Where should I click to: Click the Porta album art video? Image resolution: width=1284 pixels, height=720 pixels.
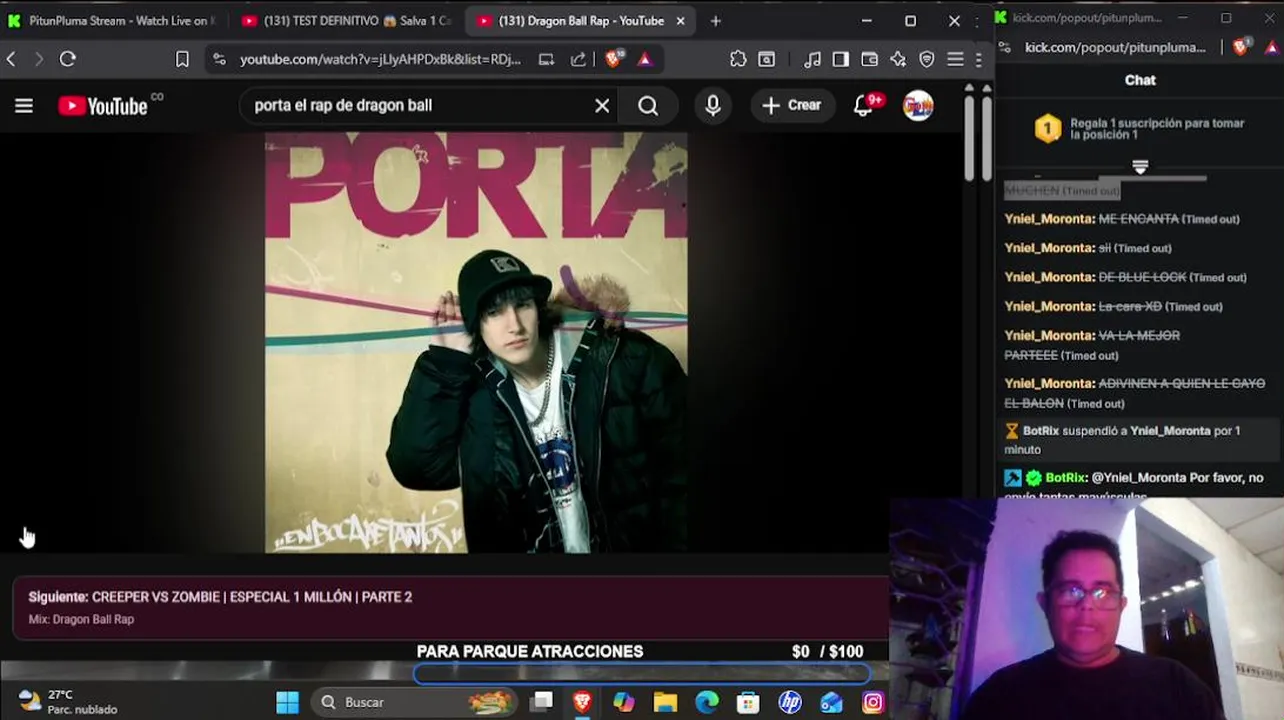(476, 342)
